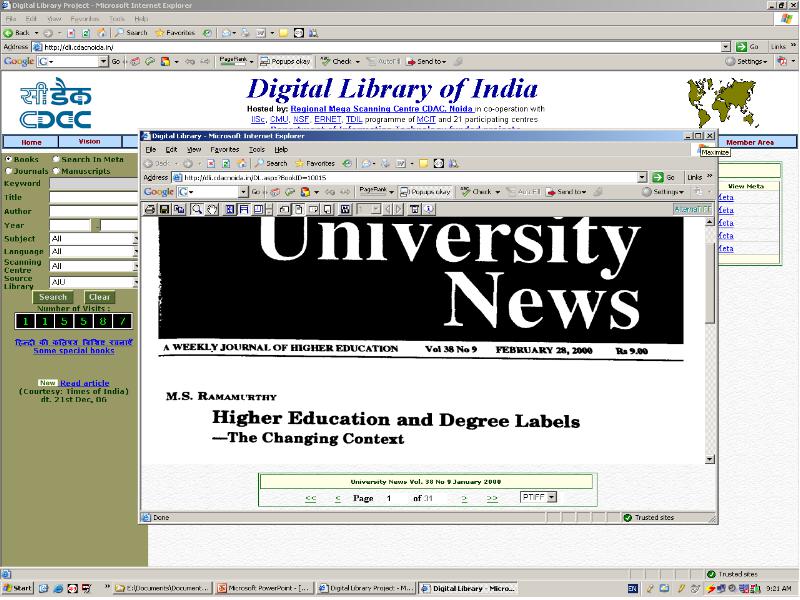Open the Source Library dropdown showing AIU
The image size is (800, 600).
click(94, 282)
